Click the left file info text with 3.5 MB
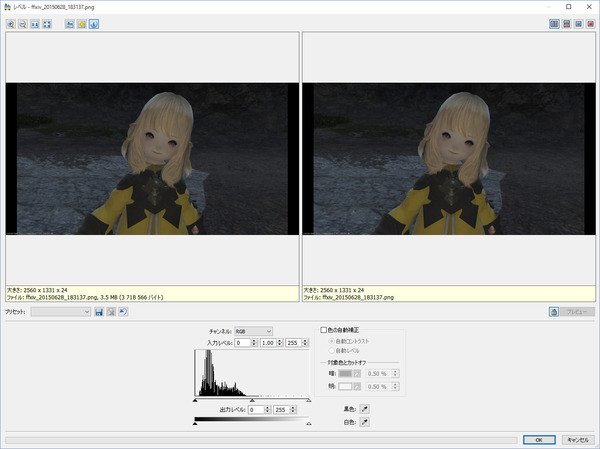The height and width of the screenshot is (449, 600). (85, 297)
